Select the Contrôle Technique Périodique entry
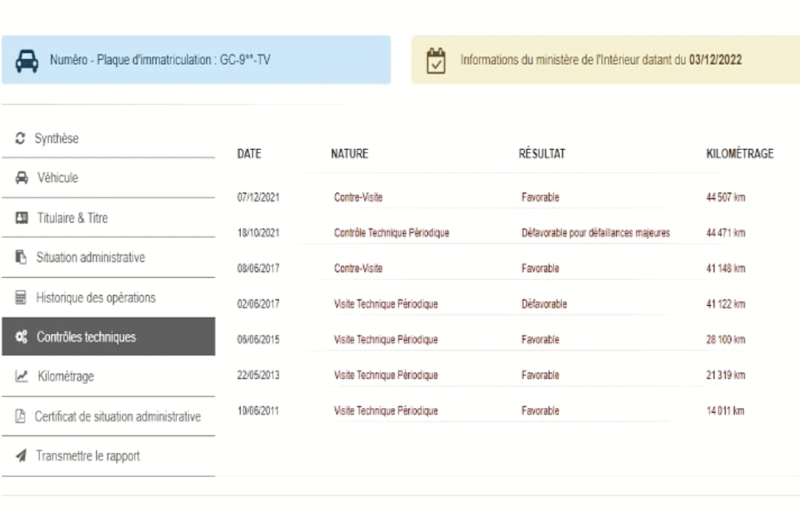Image resolution: width=800 pixels, height=515 pixels. (391, 233)
